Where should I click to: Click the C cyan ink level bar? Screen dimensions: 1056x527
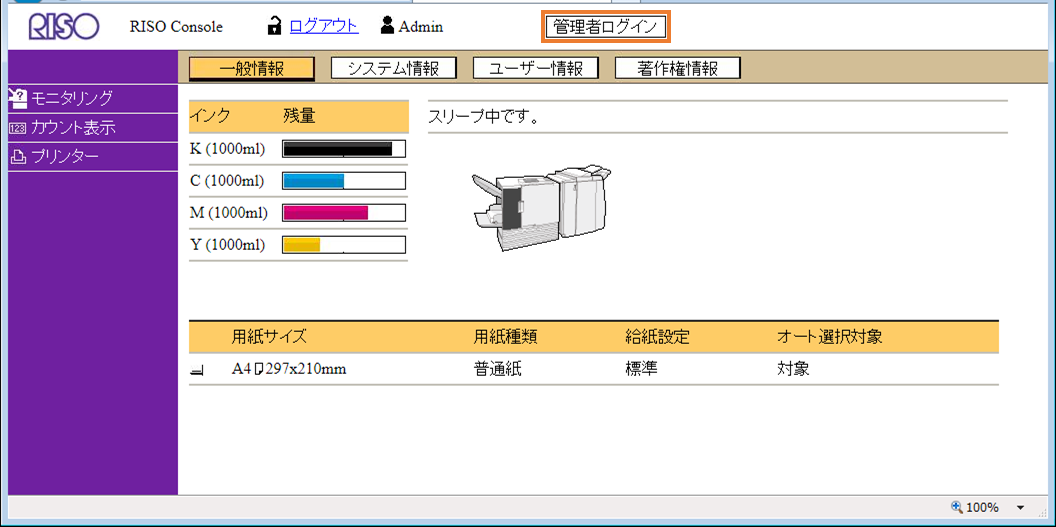343,181
